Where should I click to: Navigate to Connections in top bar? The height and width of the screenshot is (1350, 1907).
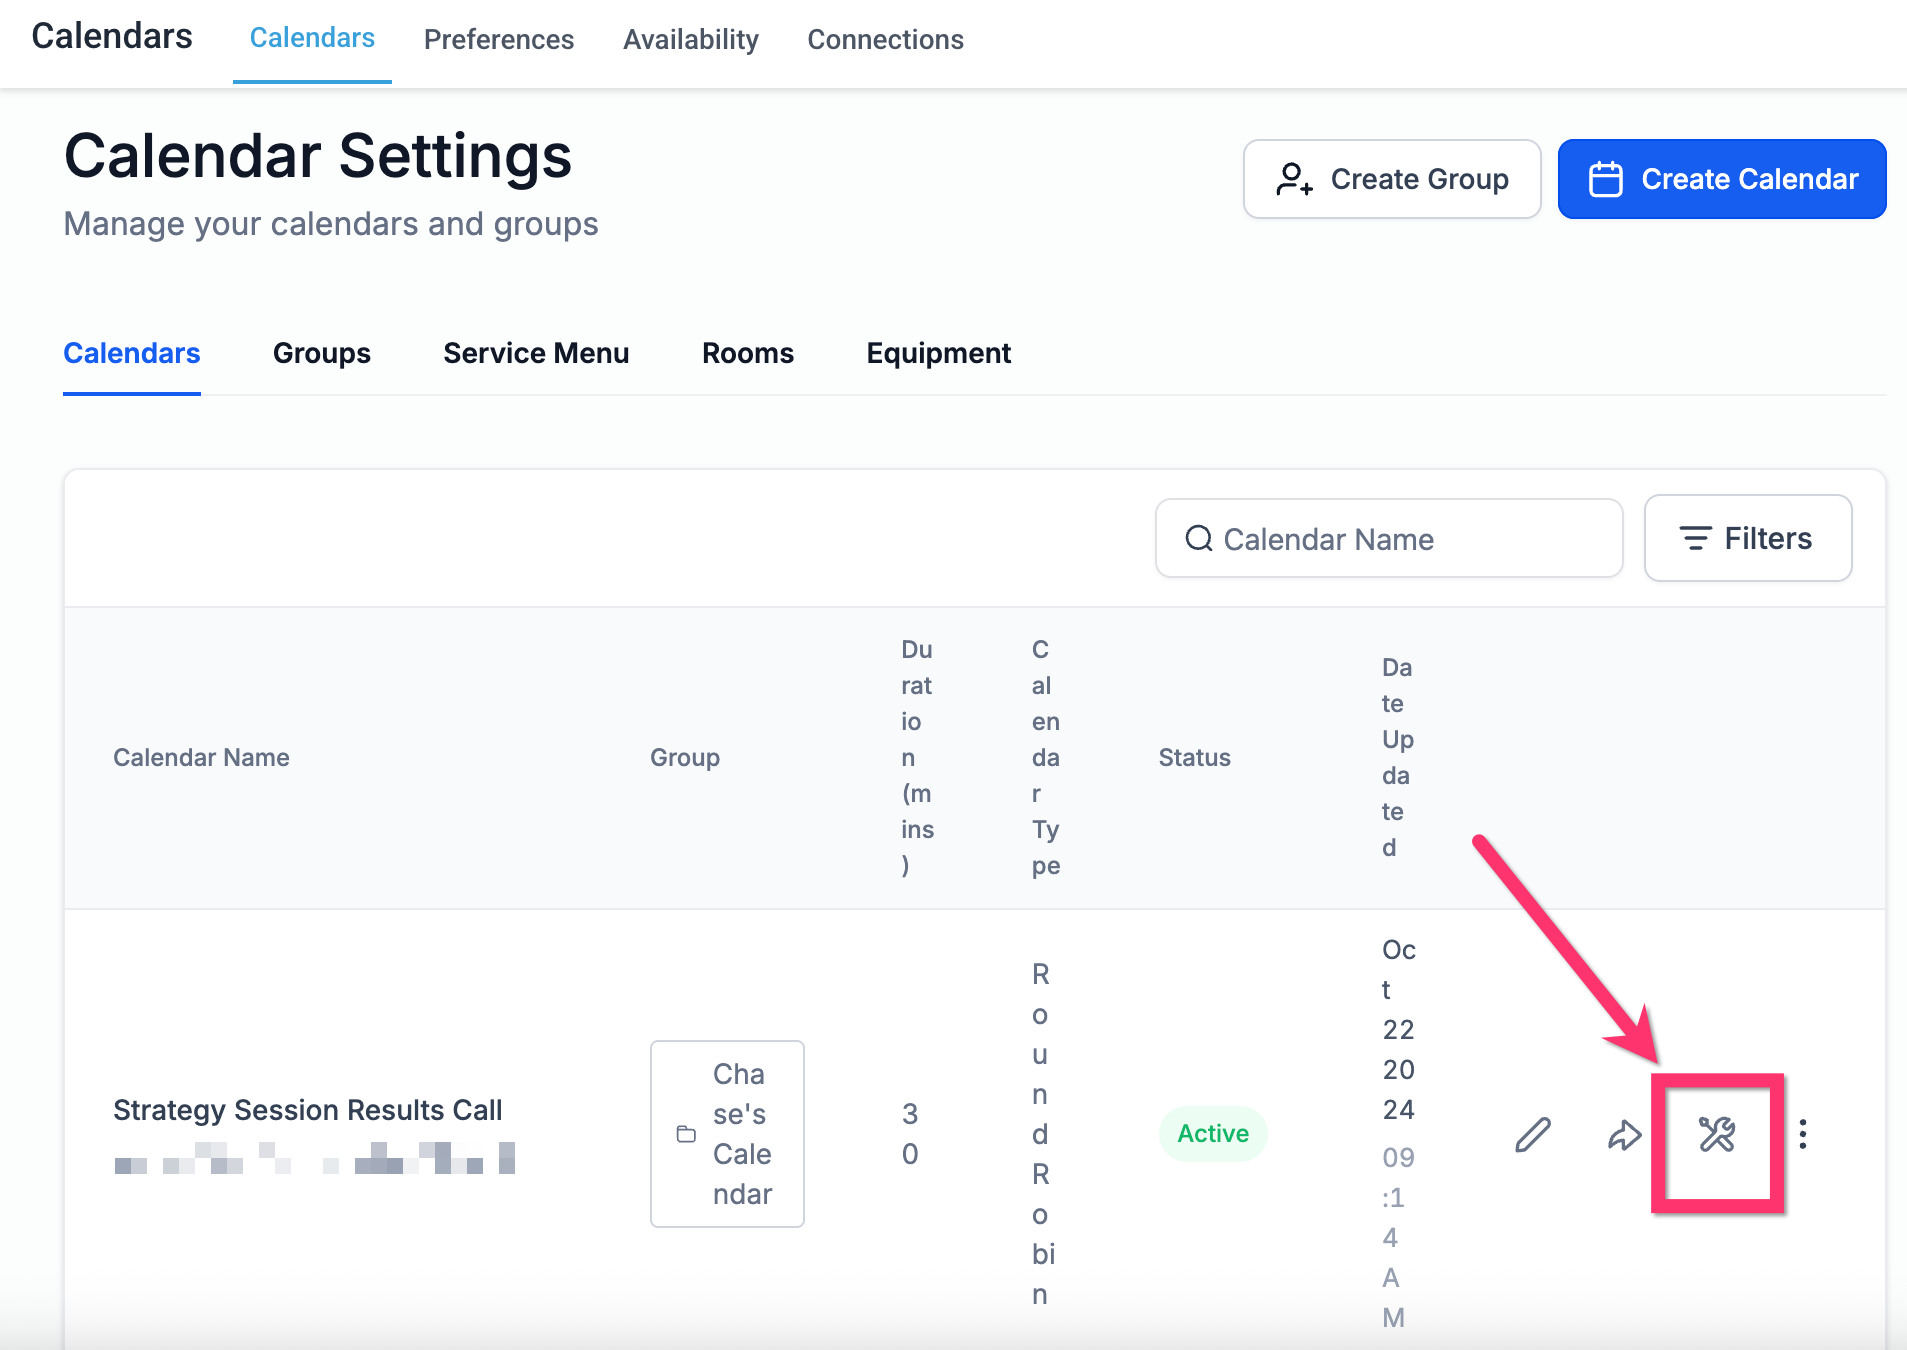point(886,39)
